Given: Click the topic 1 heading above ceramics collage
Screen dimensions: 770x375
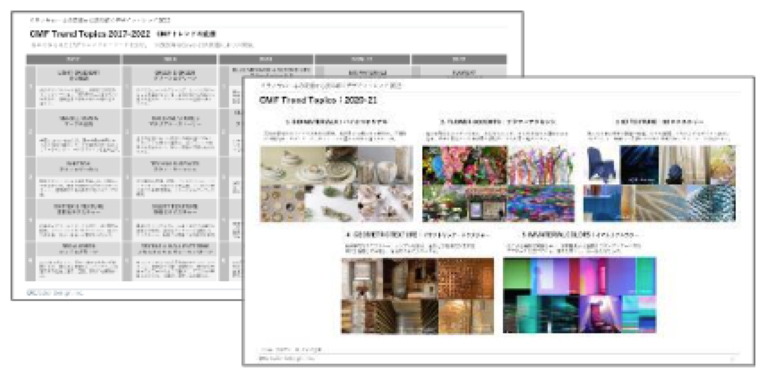Looking at the screenshot, I should coord(336,122).
